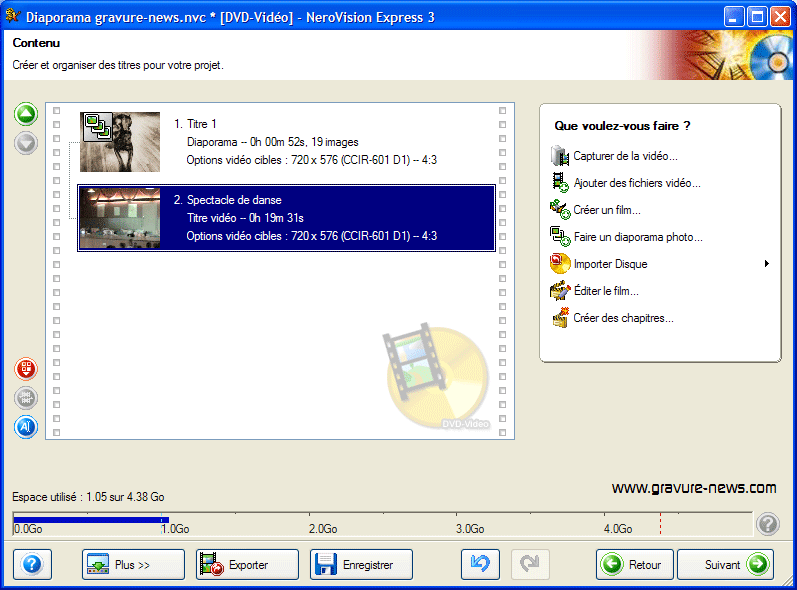Move selected title up with green arrow
The height and width of the screenshot is (590, 797).
26,114
